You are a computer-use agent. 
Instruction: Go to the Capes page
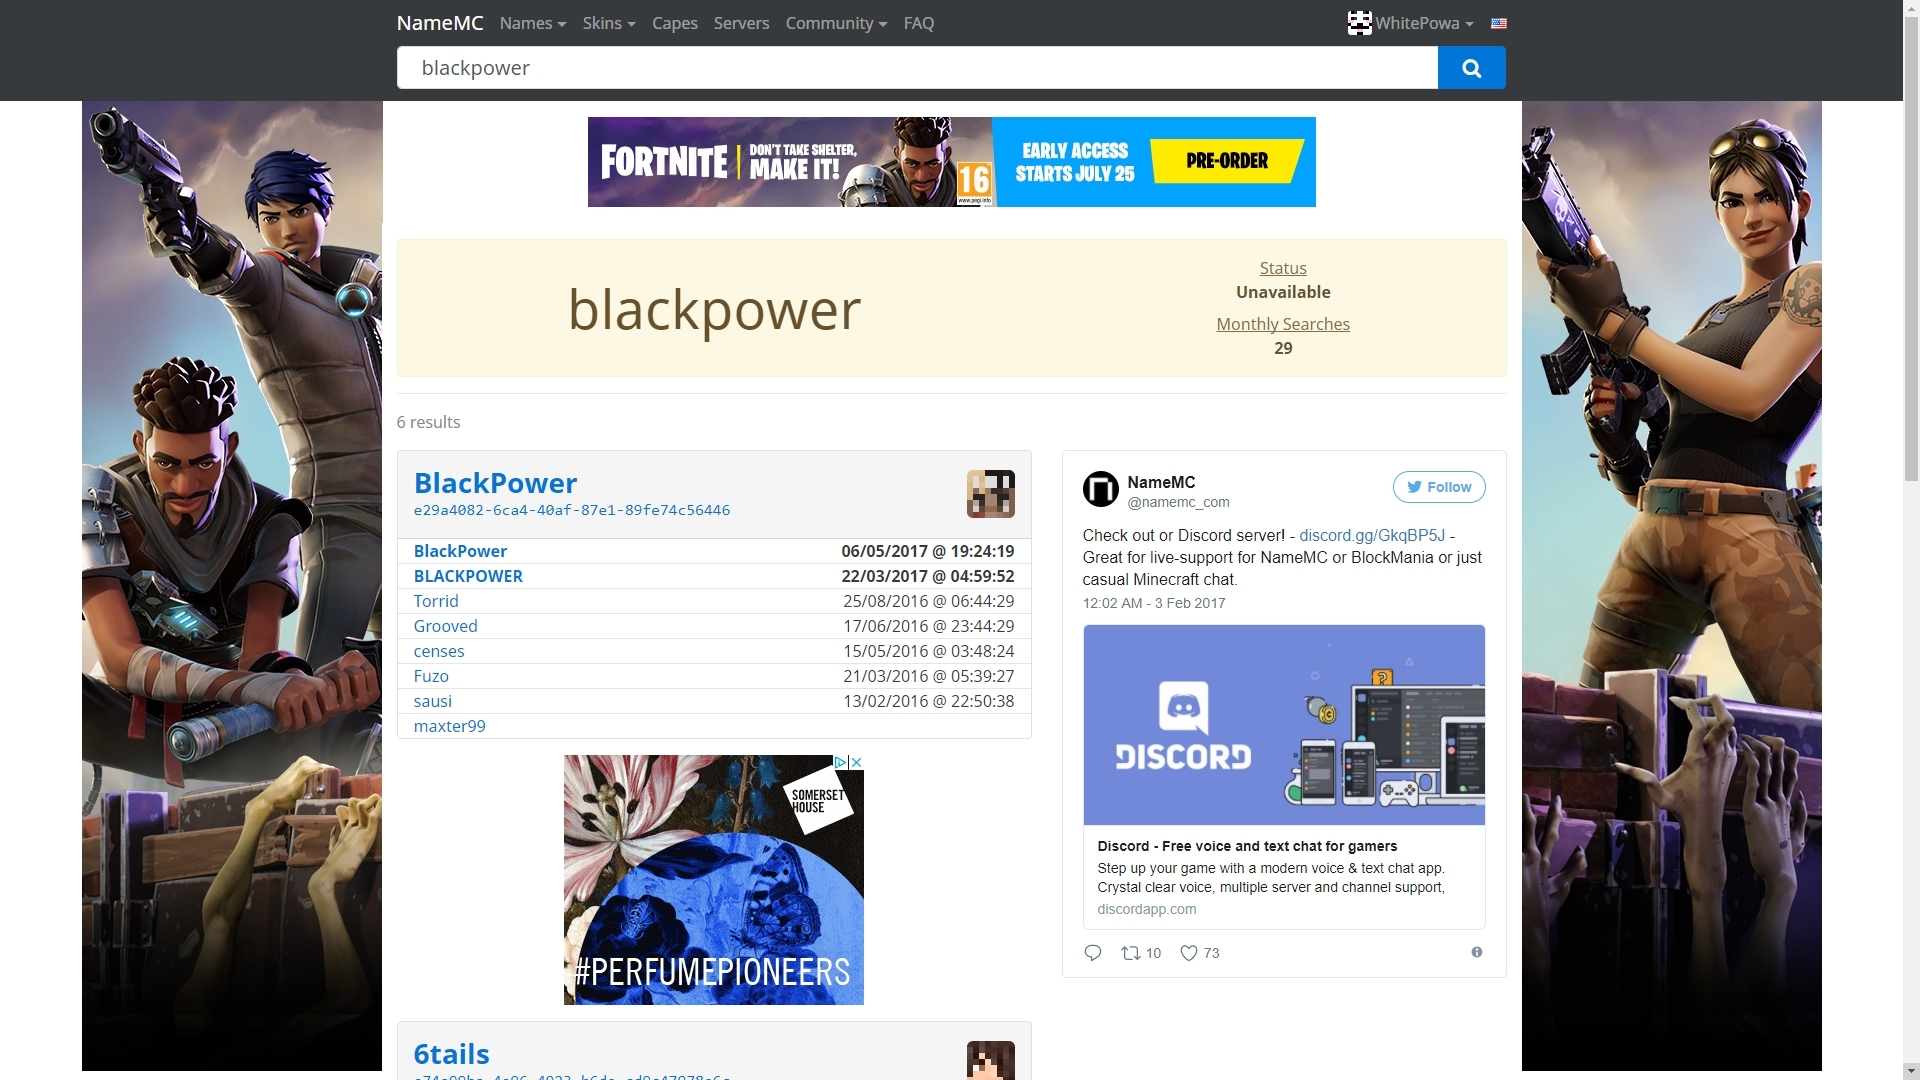coord(674,23)
